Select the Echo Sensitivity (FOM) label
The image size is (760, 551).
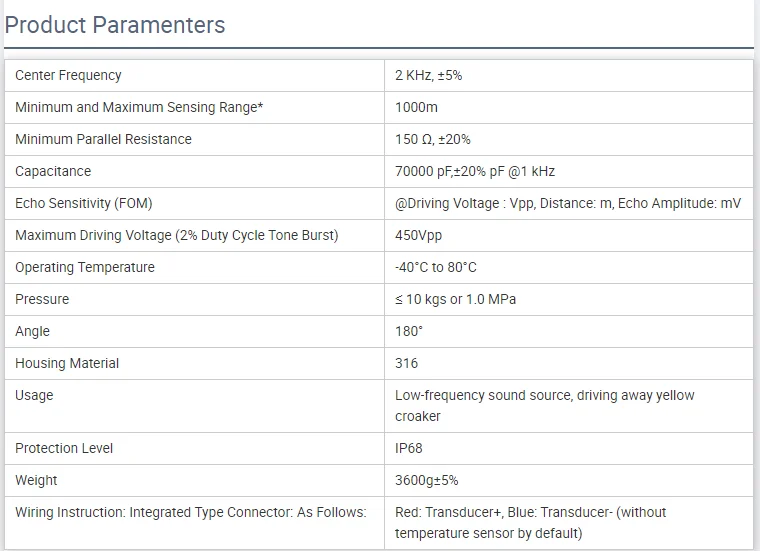84,203
